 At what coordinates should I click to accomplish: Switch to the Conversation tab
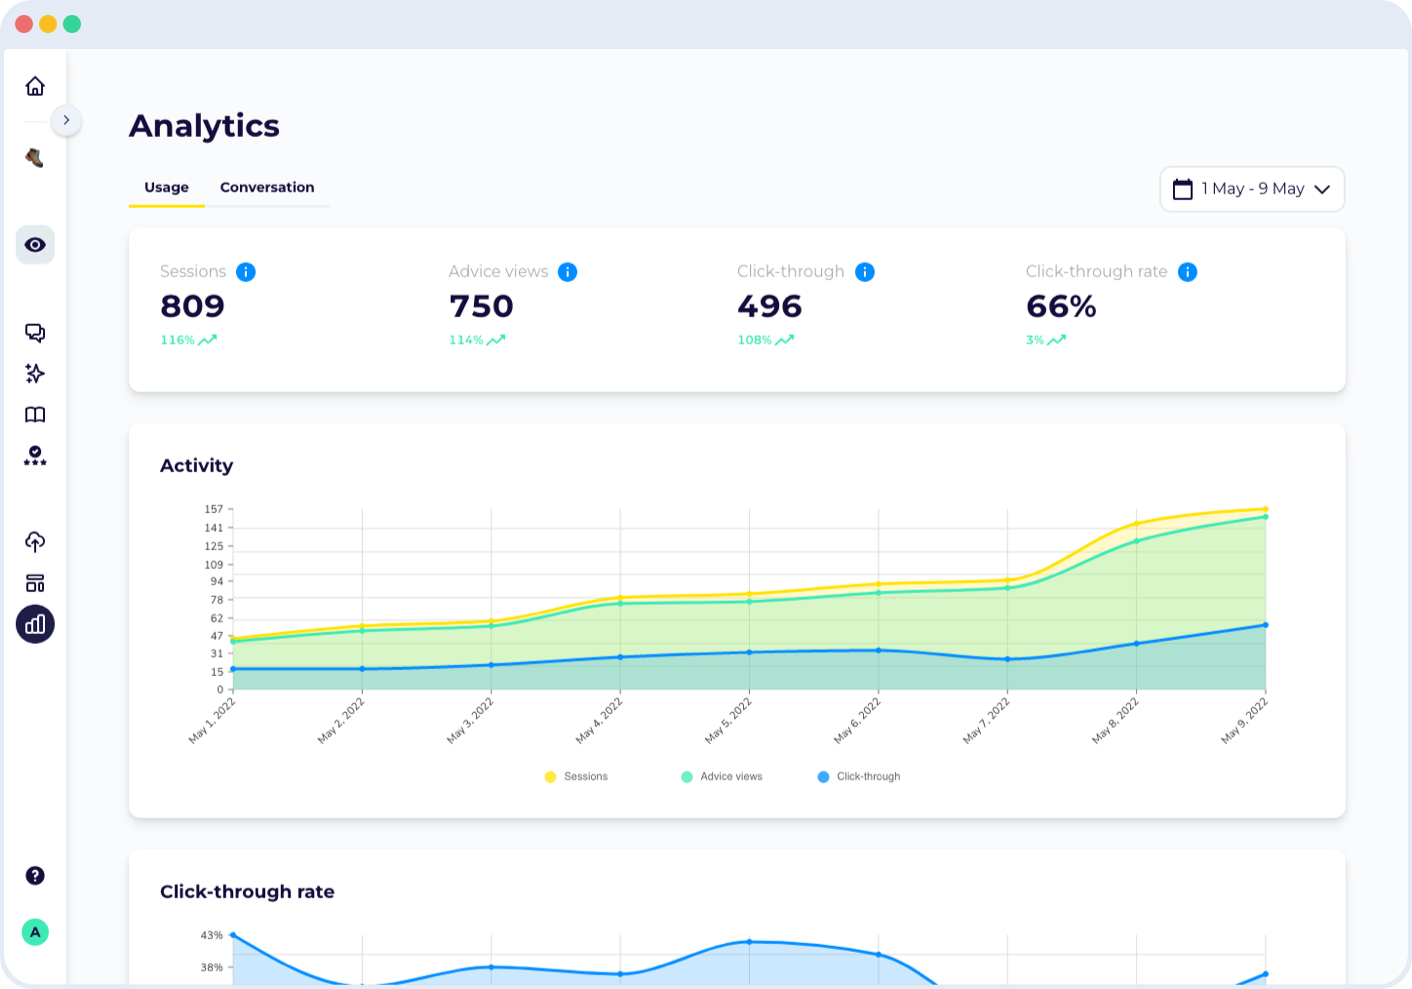267,187
